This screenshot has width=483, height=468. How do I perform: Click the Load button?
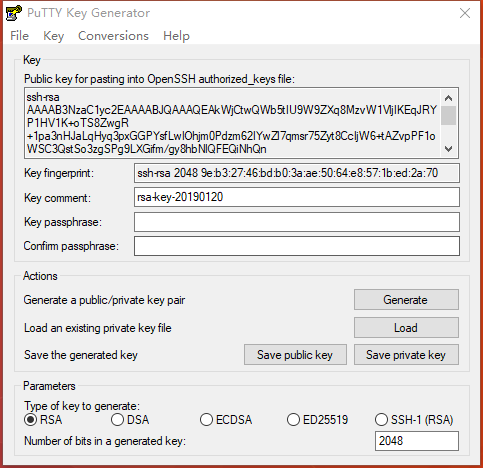pyautogui.click(x=406, y=328)
